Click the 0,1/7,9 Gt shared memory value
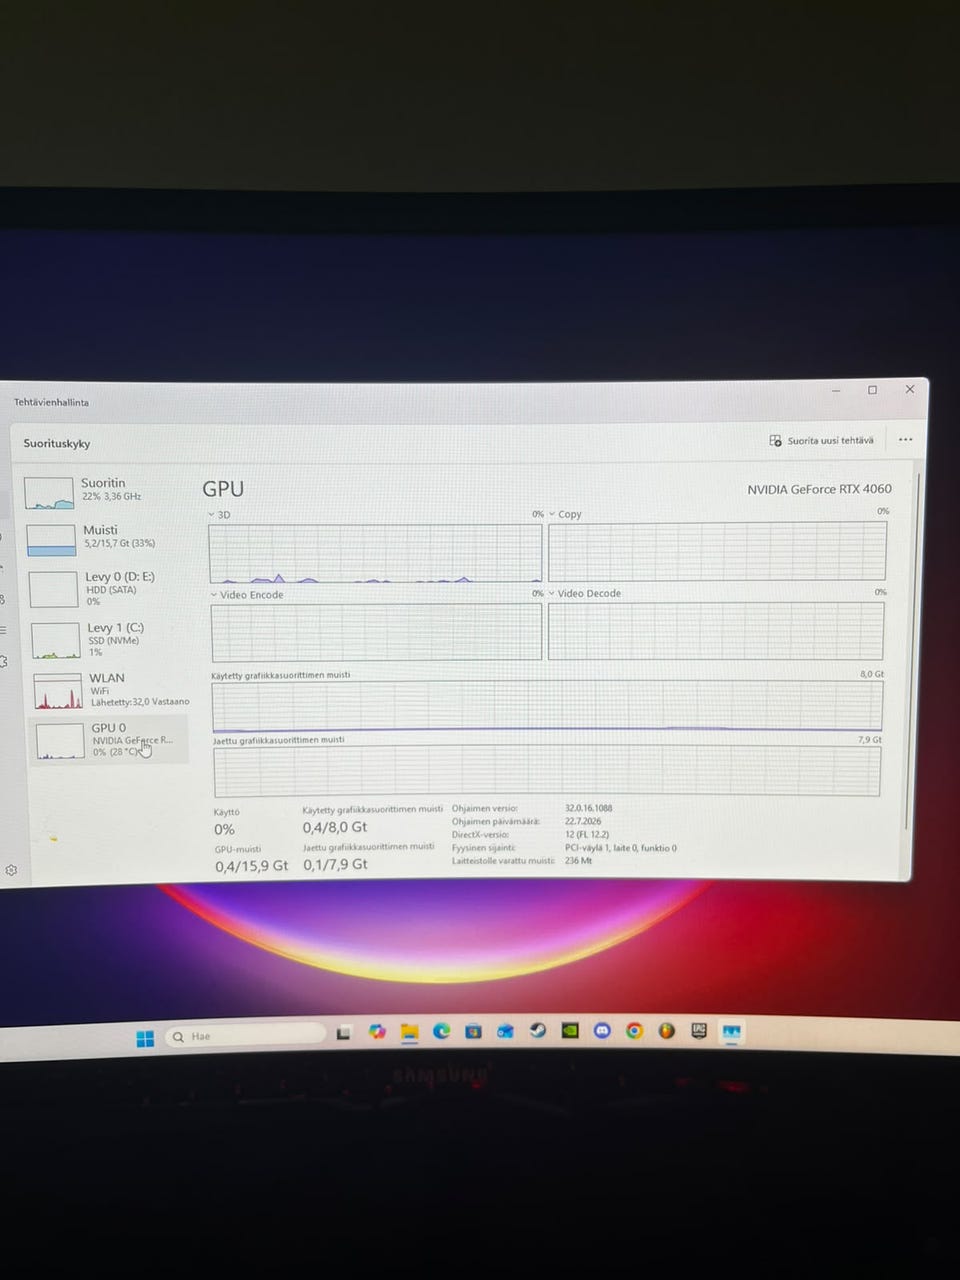This screenshot has width=960, height=1280. coord(335,864)
